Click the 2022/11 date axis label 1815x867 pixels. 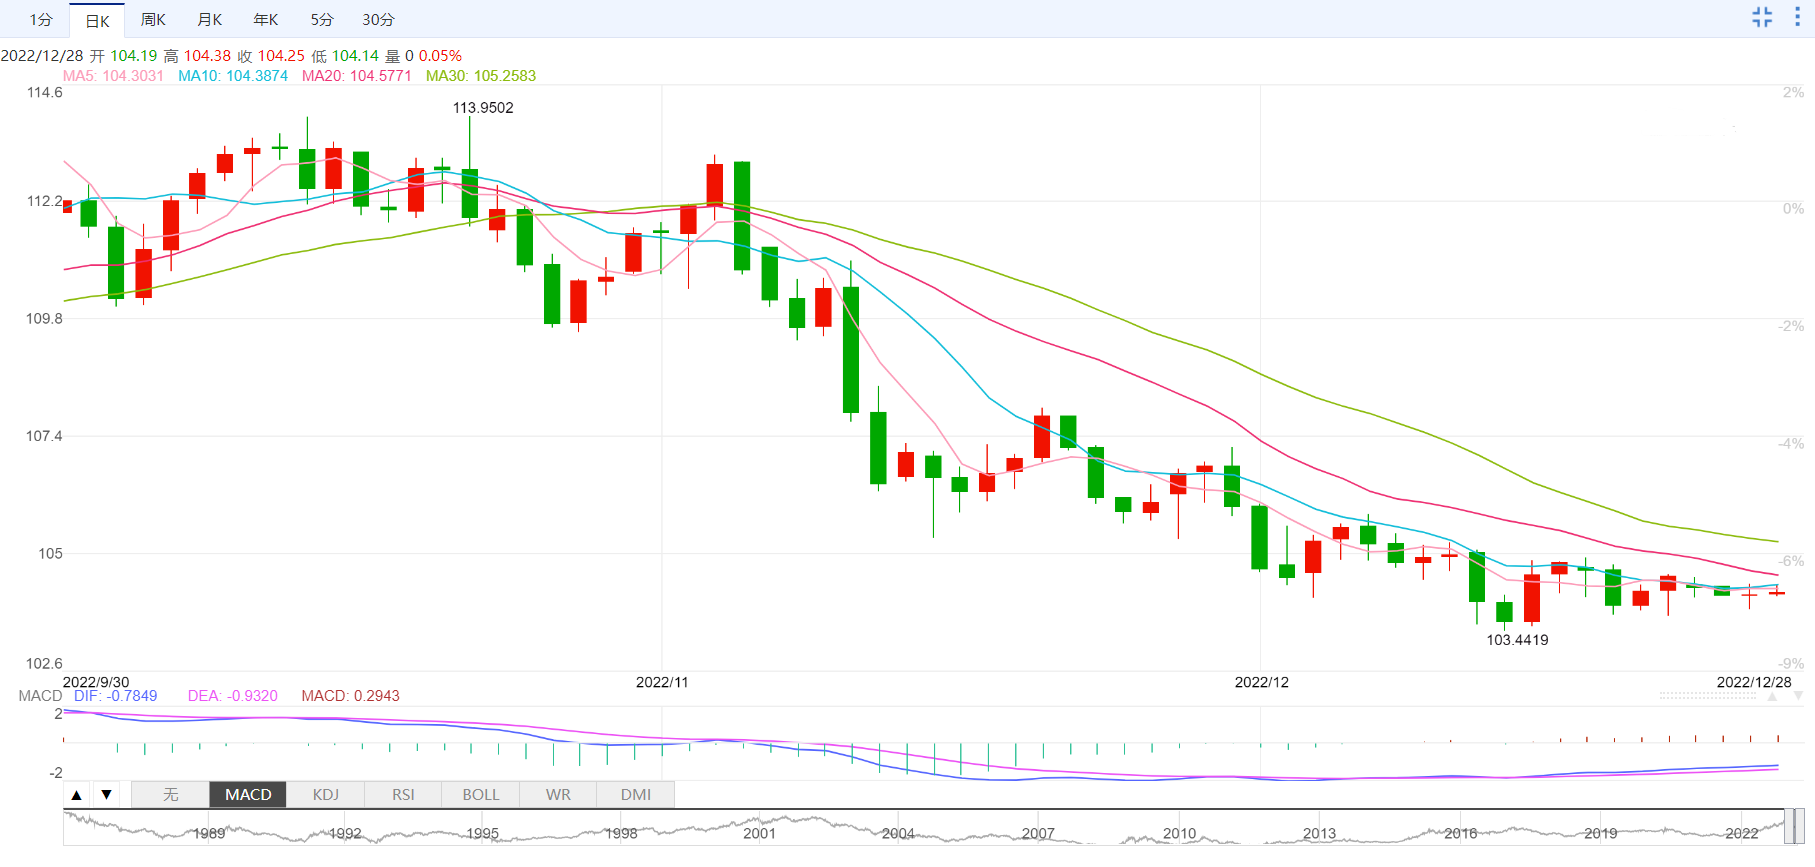point(662,682)
